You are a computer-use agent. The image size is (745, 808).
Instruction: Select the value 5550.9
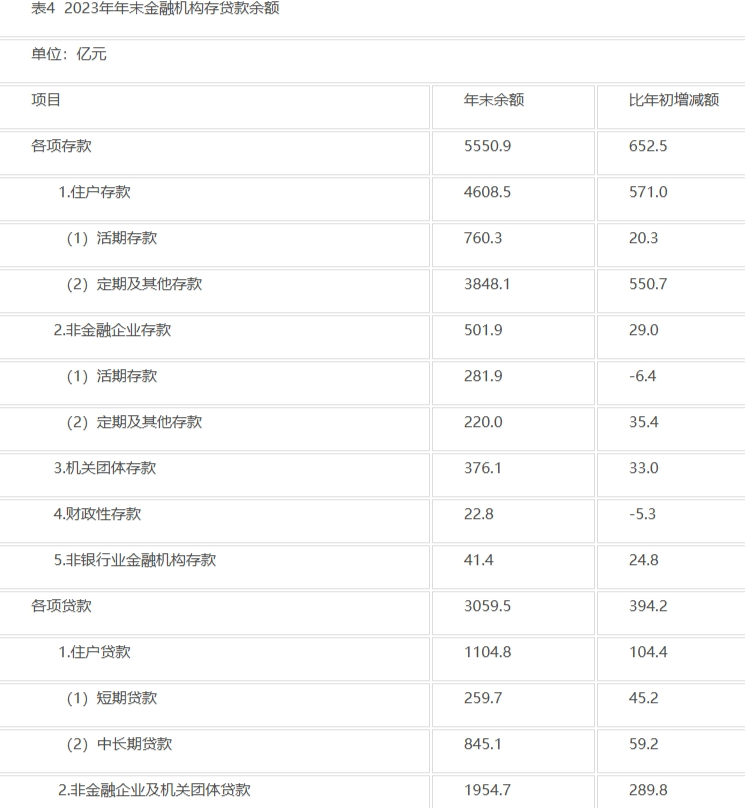pyautogui.click(x=487, y=146)
